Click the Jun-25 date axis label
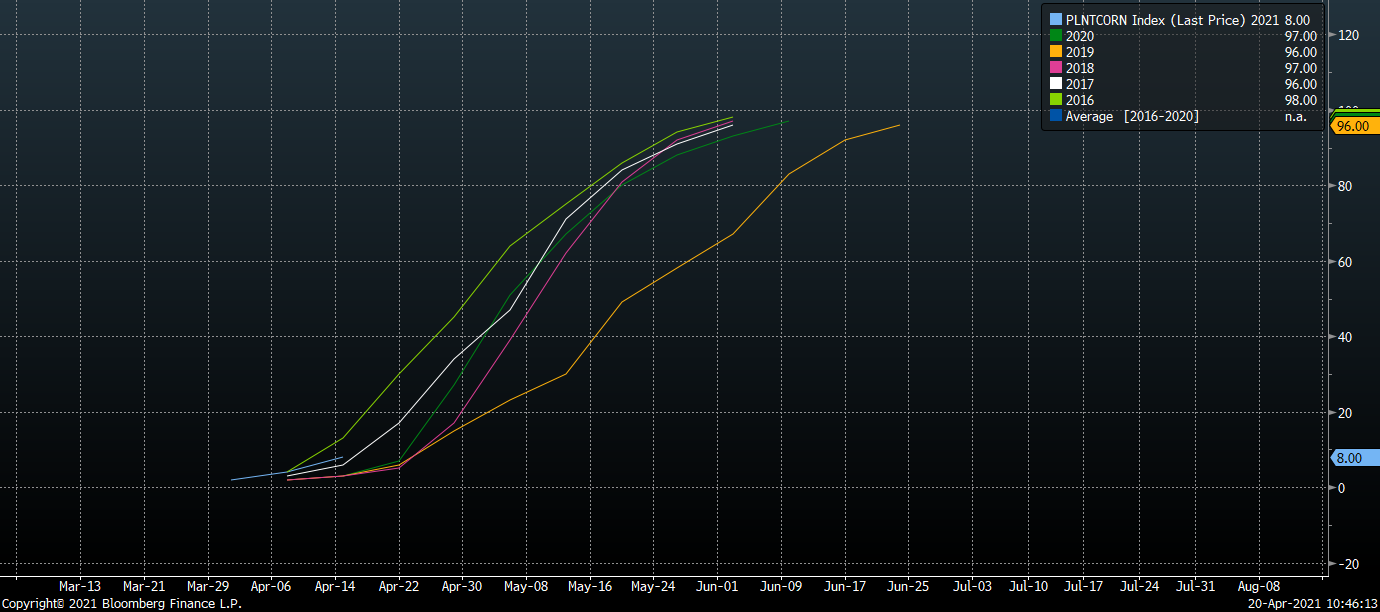The image size is (1380, 612). coord(908,586)
